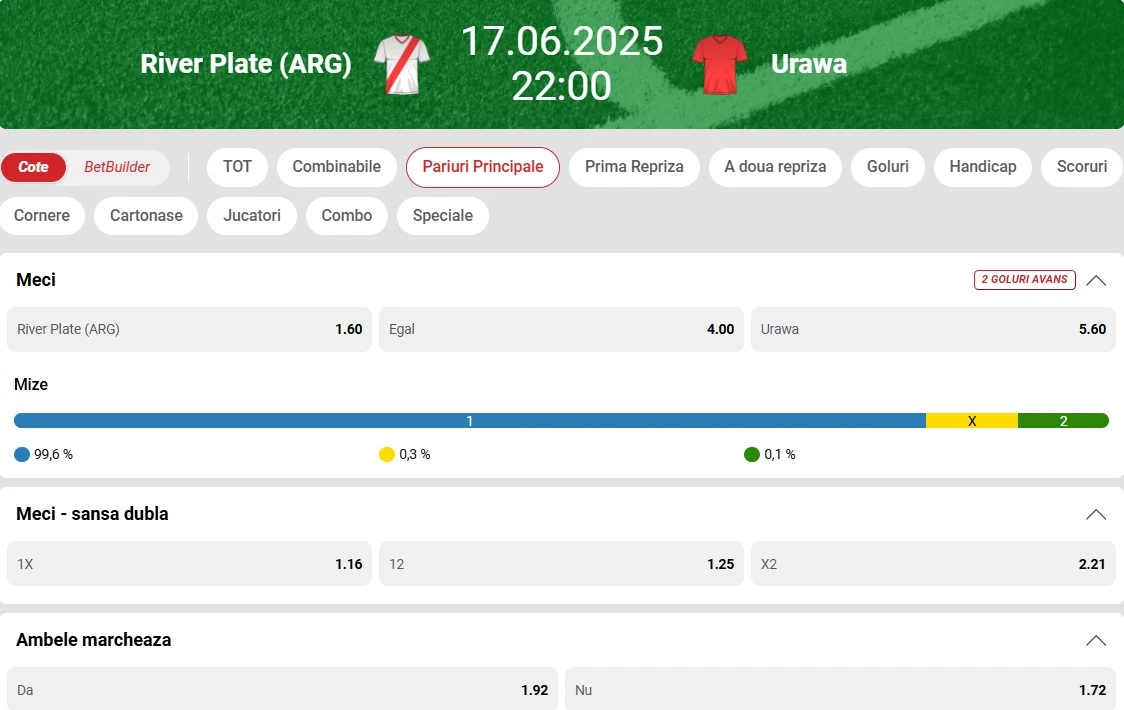
Task: Click the yellow X segment of Mize bar
Action: pos(972,421)
